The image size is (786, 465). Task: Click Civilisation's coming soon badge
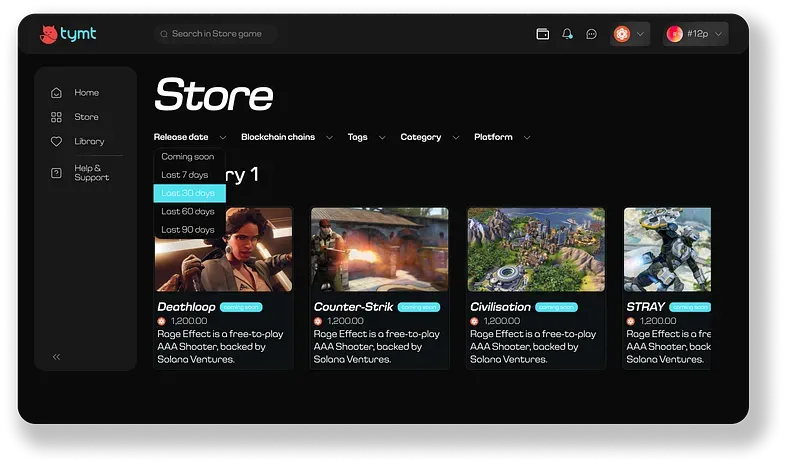point(556,307)
